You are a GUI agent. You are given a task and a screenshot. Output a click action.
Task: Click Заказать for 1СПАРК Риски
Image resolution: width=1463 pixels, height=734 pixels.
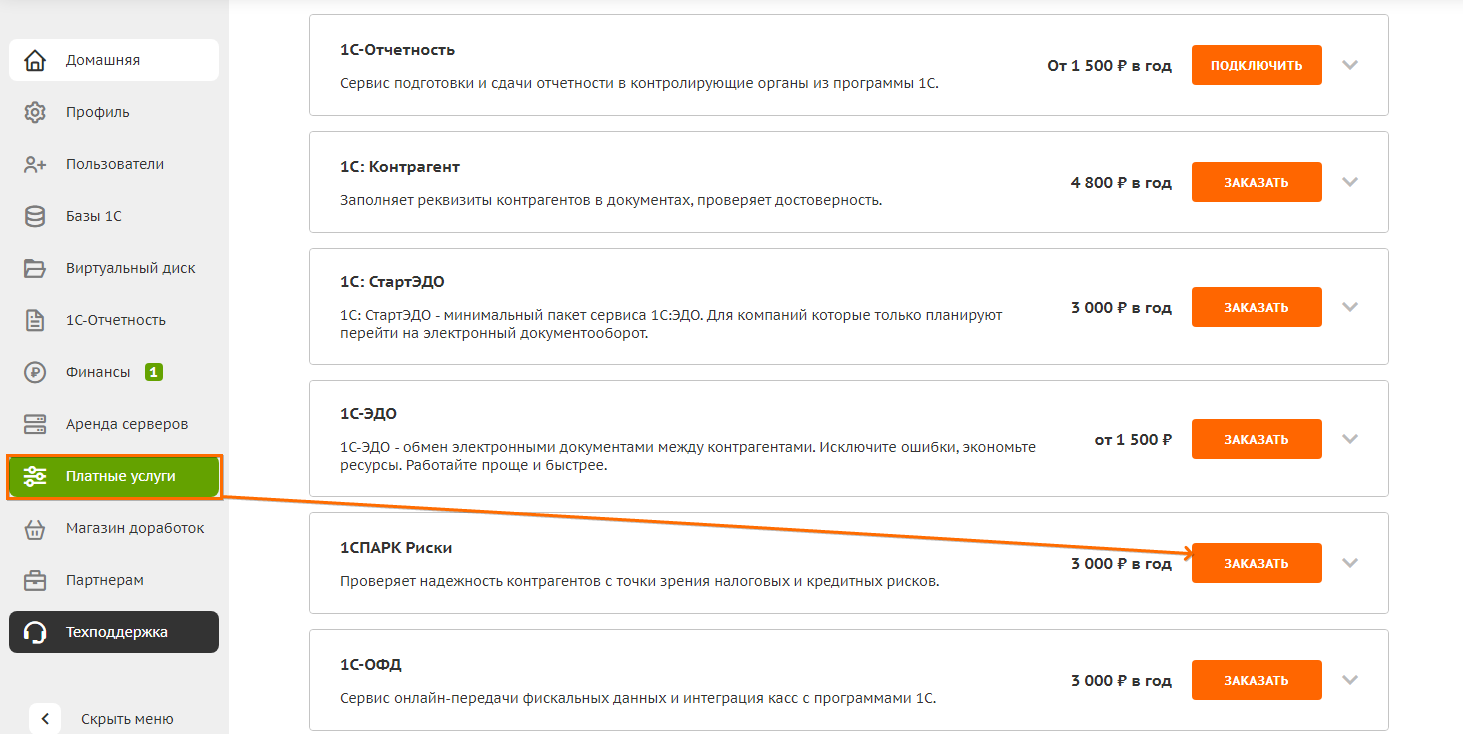point(1256,563)
